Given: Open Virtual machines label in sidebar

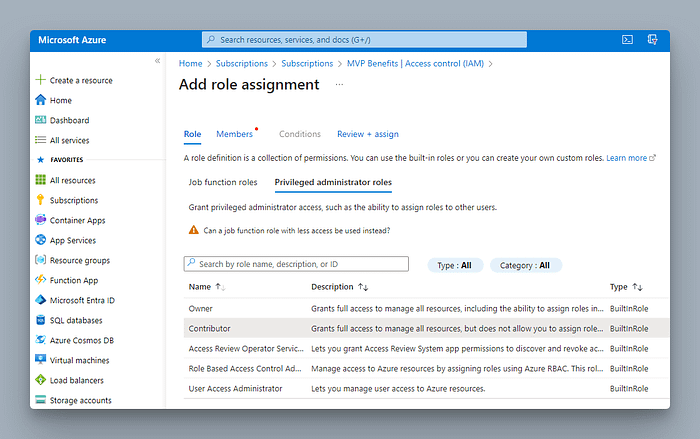Looking at the screenshot, I should click(x=79, y=360).
